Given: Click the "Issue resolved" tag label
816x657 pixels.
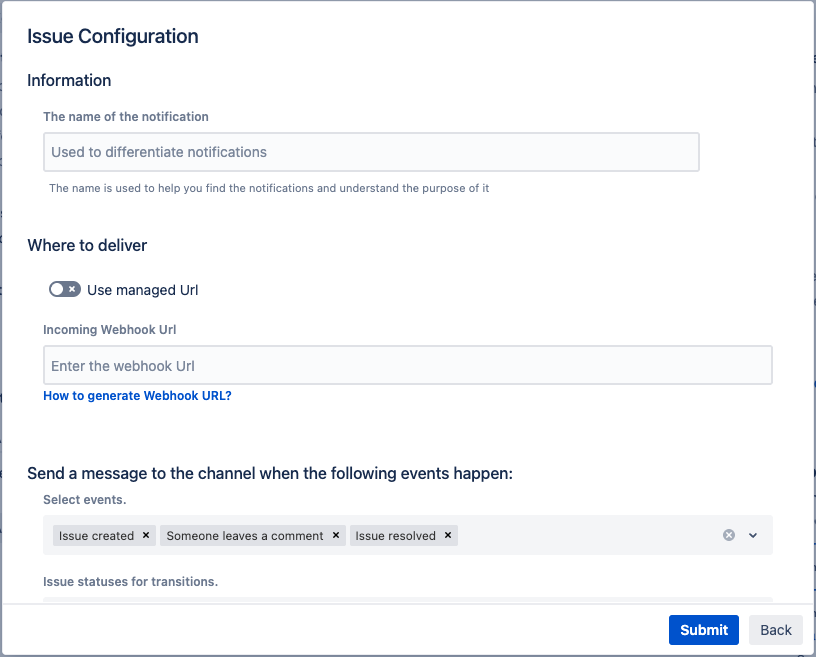Looking at the screenshot, I should pyautogui.click(x=396, y=536).
